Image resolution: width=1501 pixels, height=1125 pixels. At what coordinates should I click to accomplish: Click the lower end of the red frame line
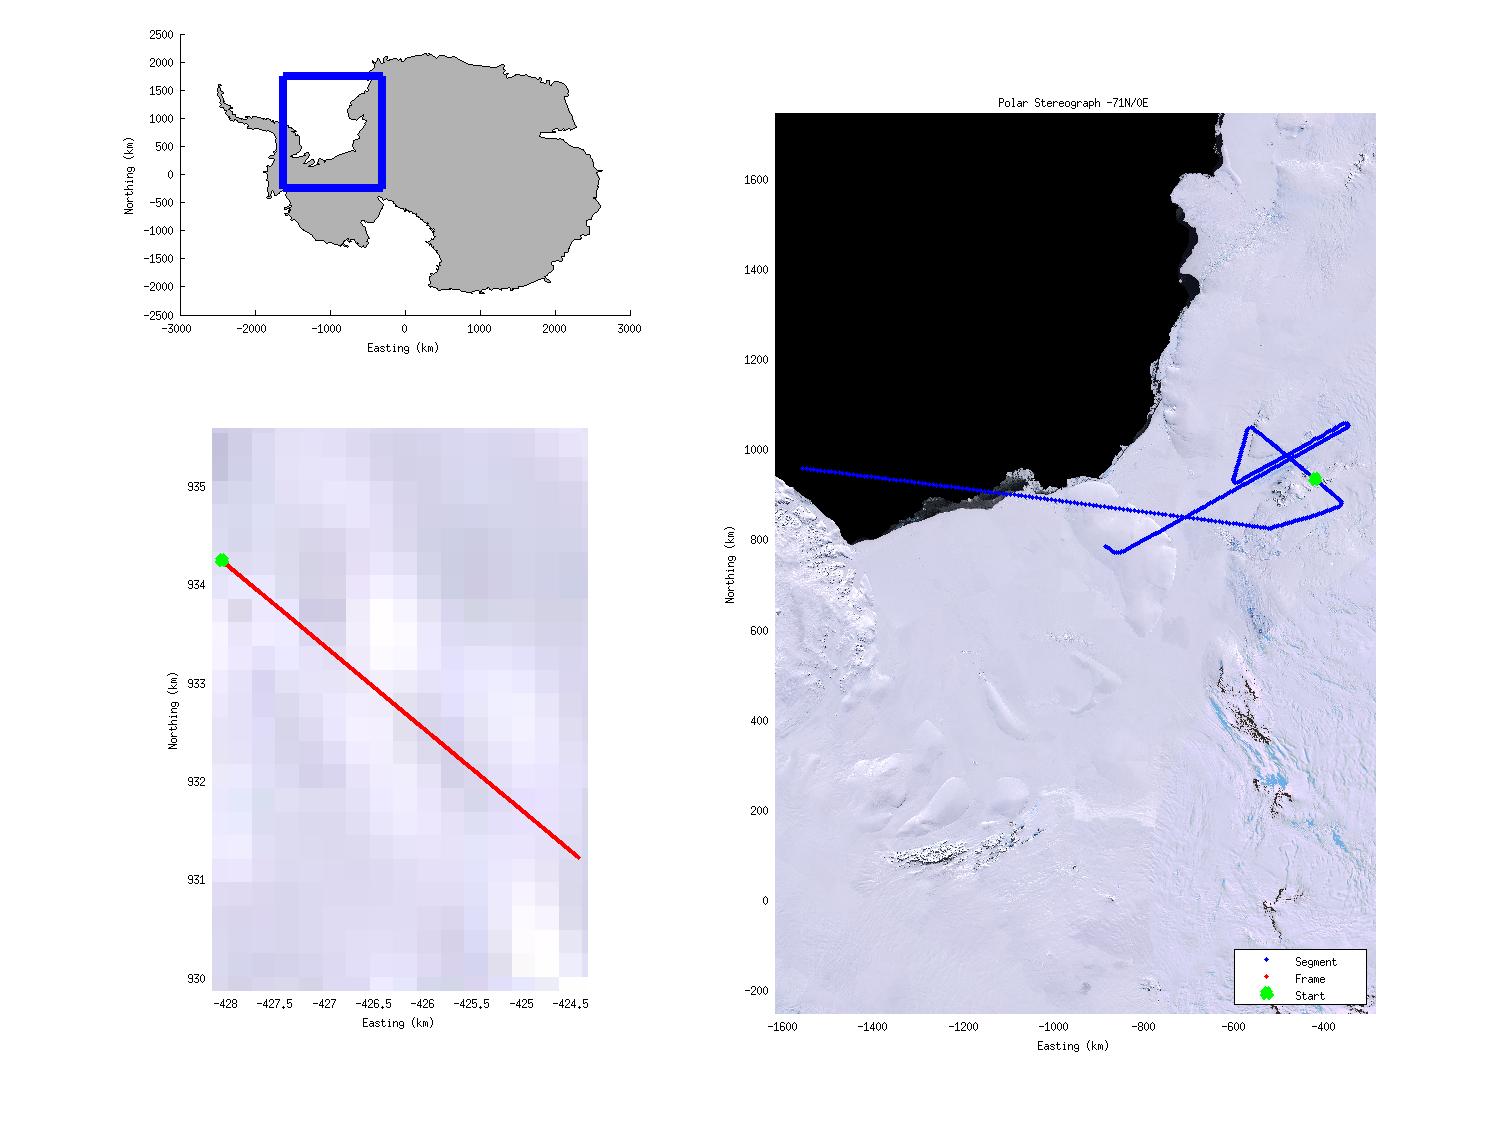[578, 857]
